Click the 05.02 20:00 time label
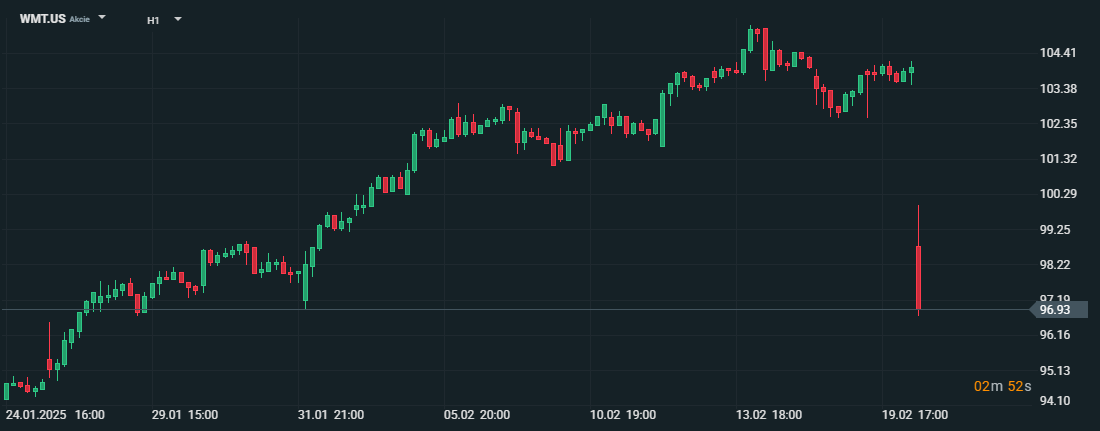 tap(476, 415)
